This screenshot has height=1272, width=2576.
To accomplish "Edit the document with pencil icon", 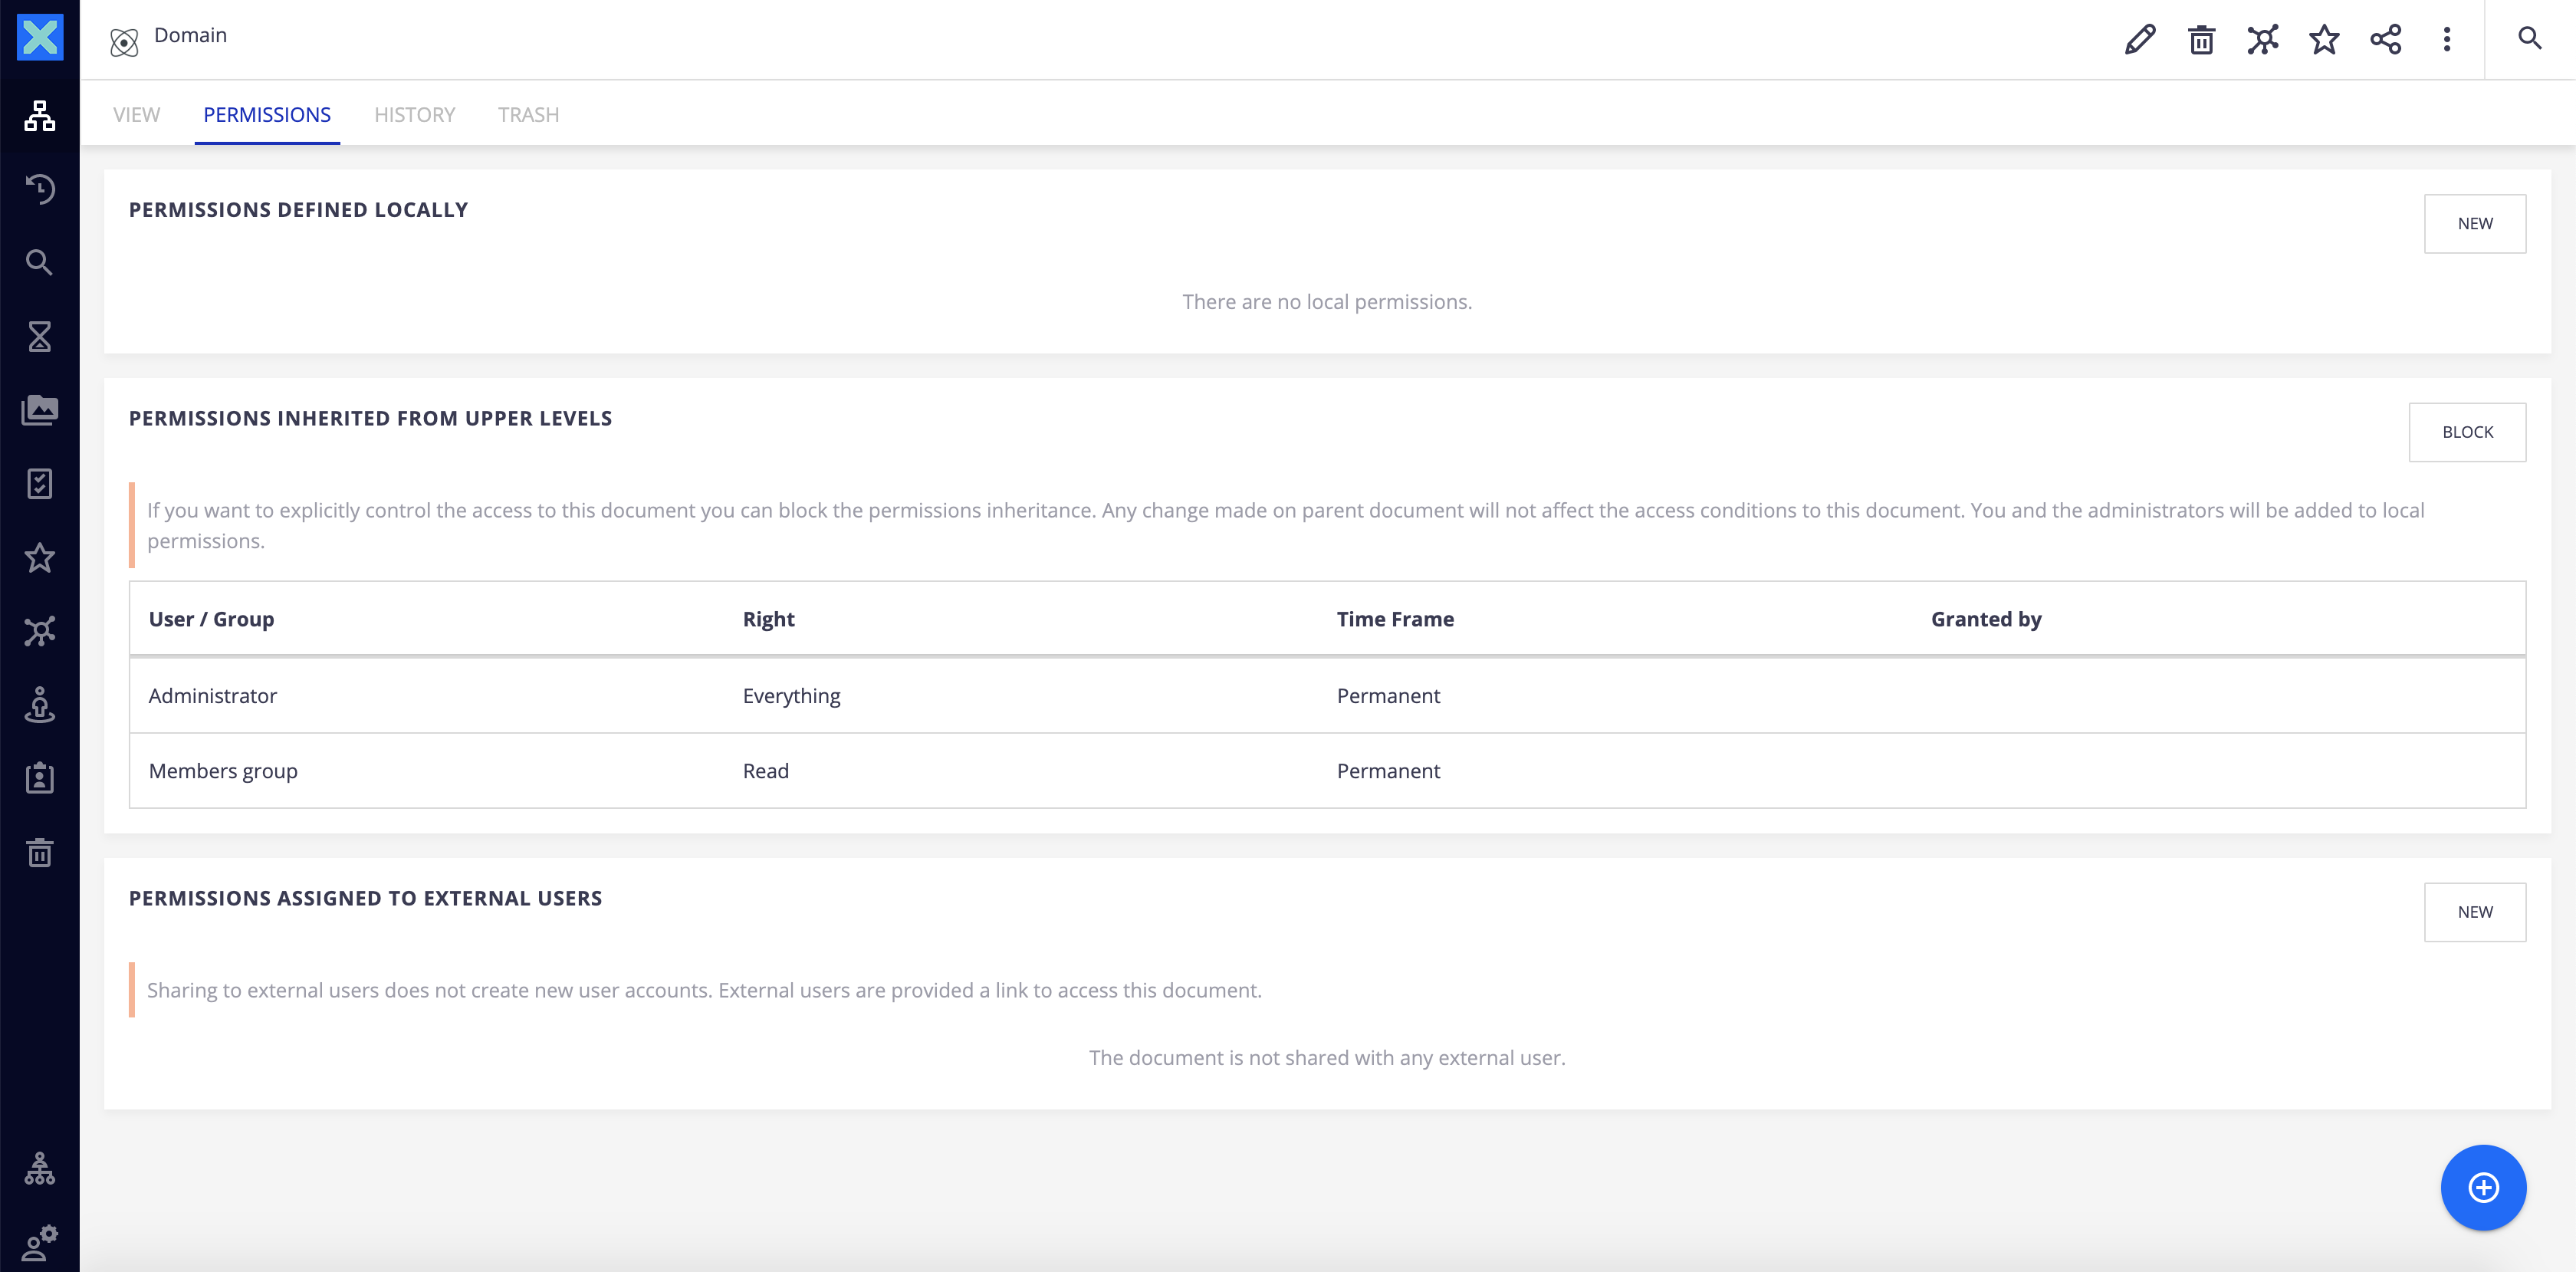I will [x=2140, y=40].
